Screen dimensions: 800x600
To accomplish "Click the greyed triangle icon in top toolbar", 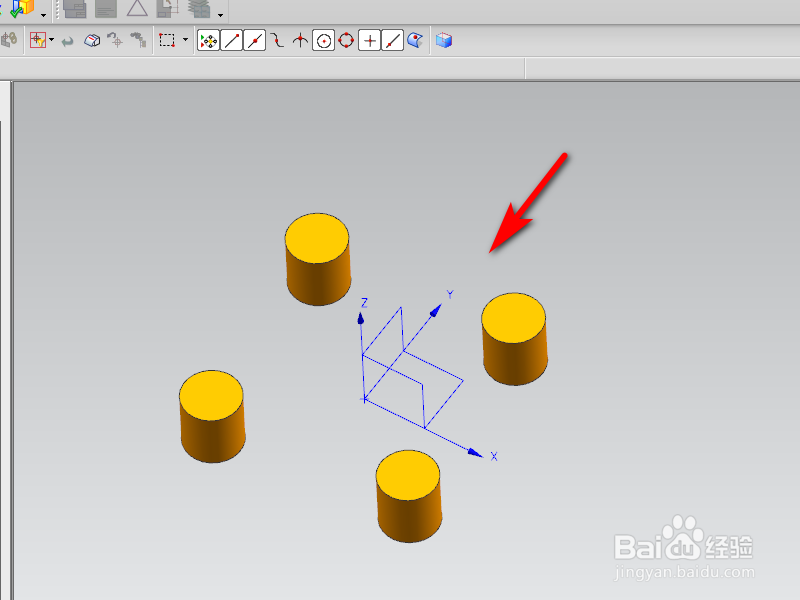I will click(x=137, y=8).
